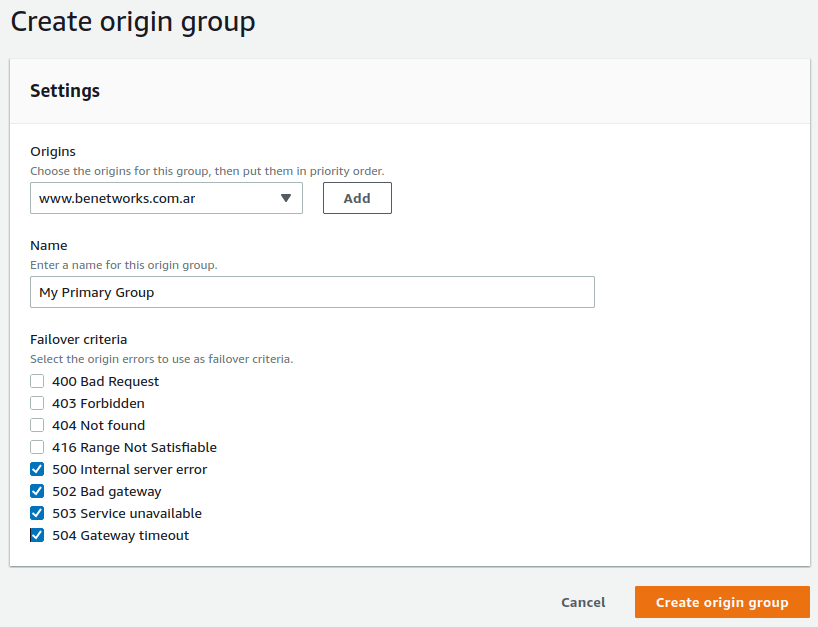
Task: Open the Origins dropdown showing www.benetworks.com.ar
Action: click(166, 198)
